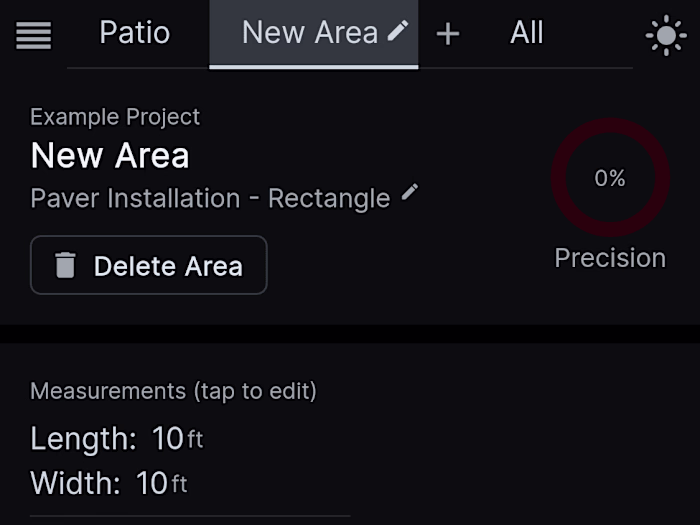
Task: Click the 0% precision ring
Action: tap(610, 178)
